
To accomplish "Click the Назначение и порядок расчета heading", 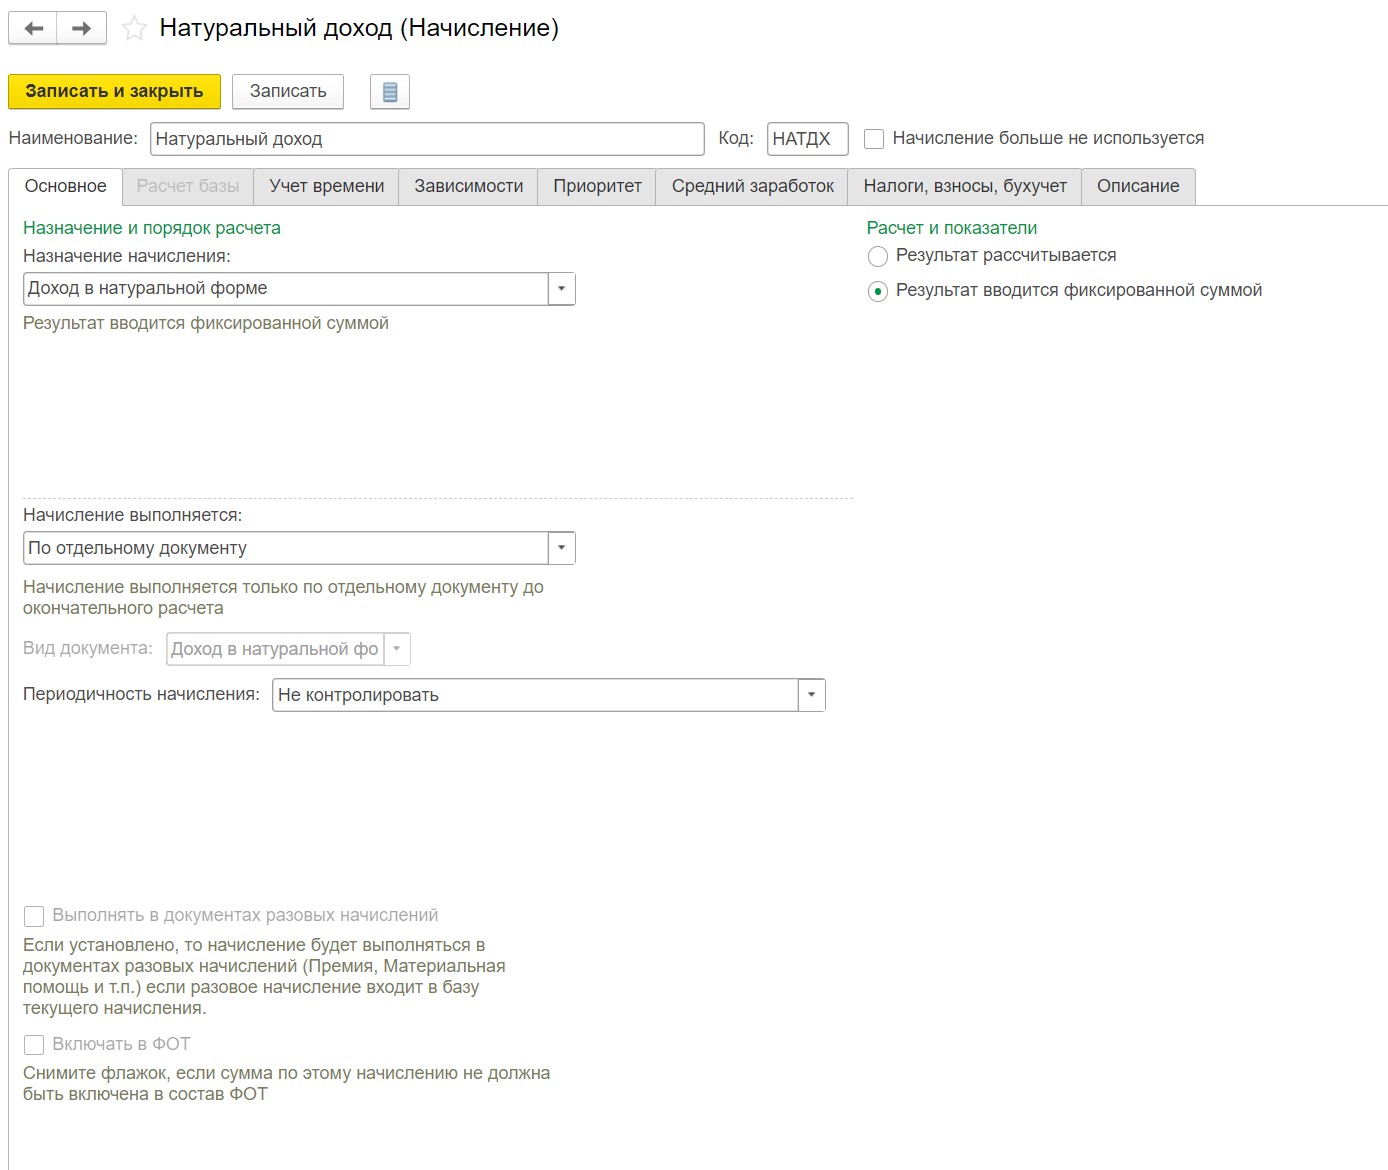I will [152, 228].
